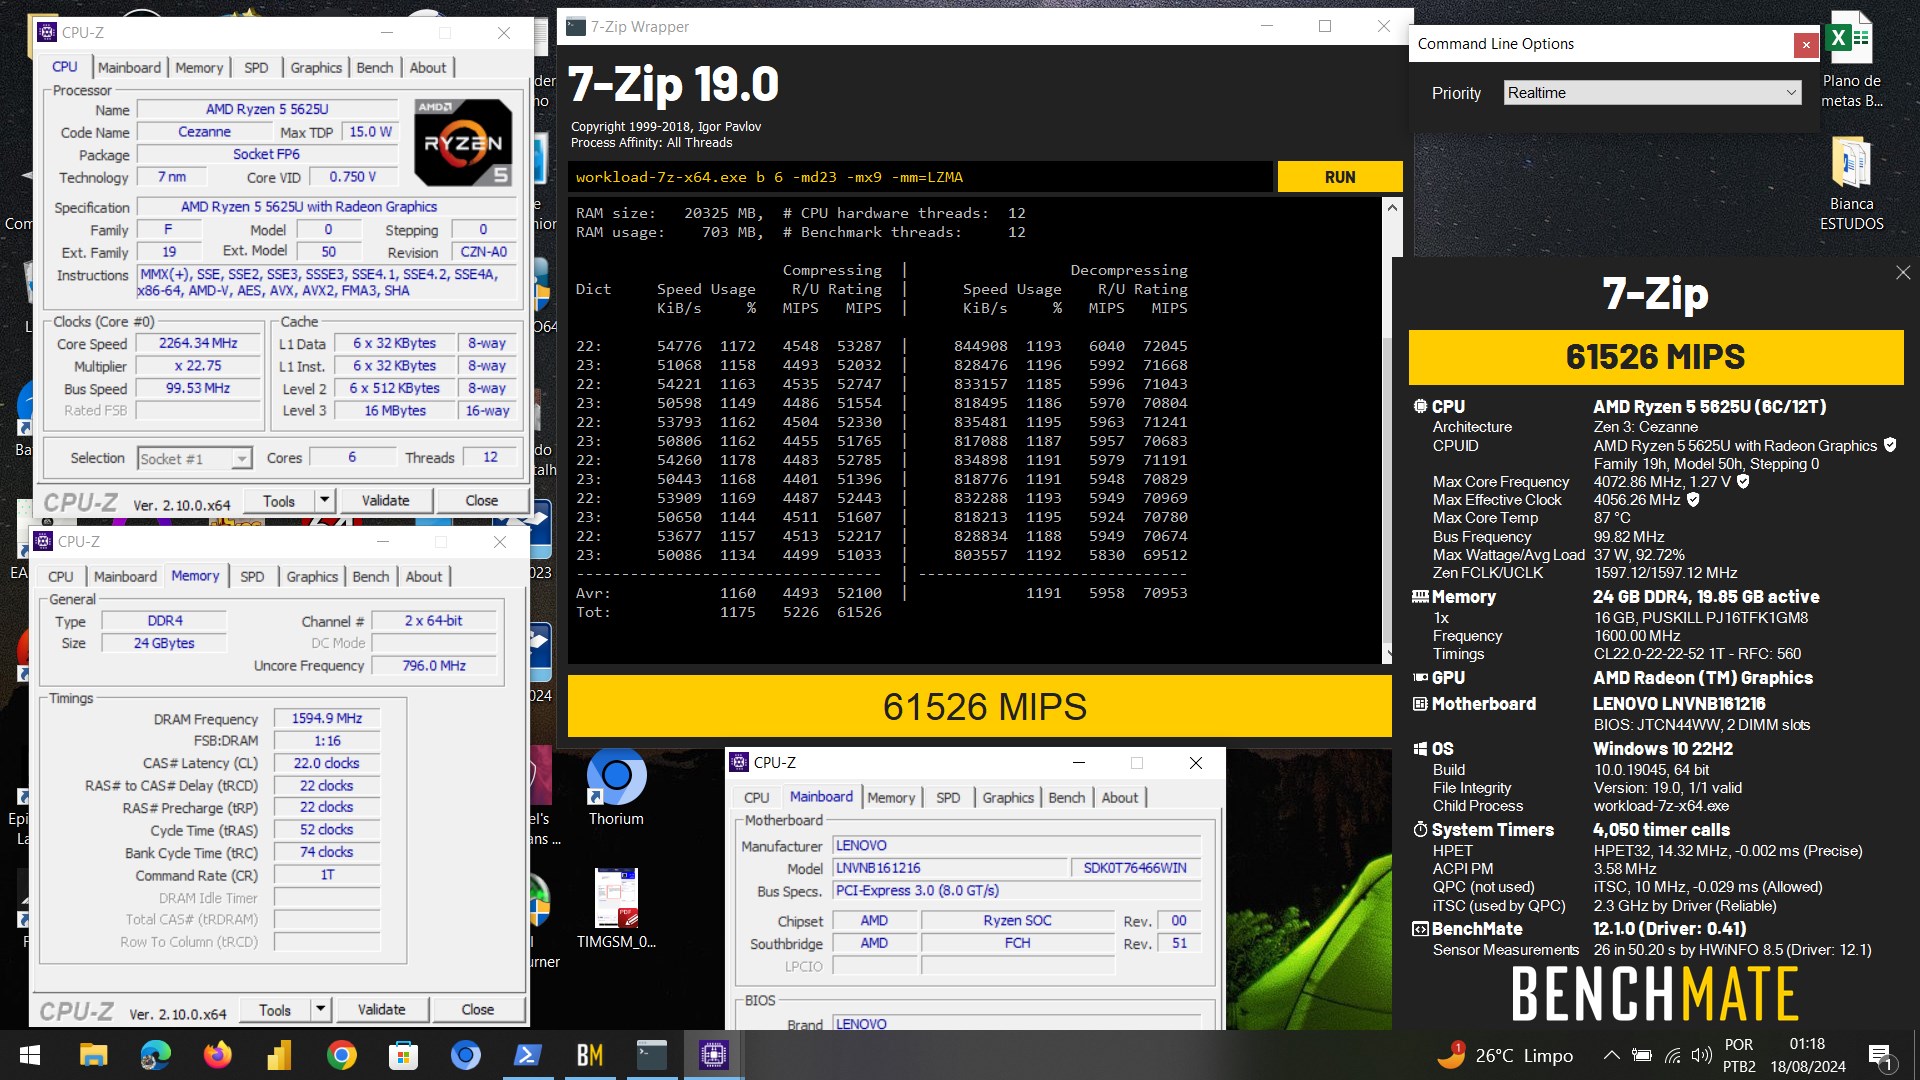Launch Google Chrome from the taskbar
This screenshot has height=1080, width=1920.
pyautogui.click(x=341, y=1055)
